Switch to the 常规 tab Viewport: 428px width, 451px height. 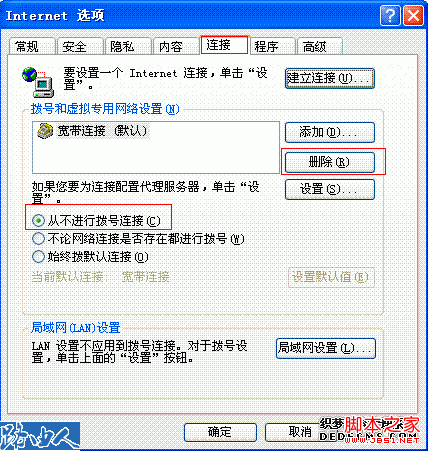[32, 46]
